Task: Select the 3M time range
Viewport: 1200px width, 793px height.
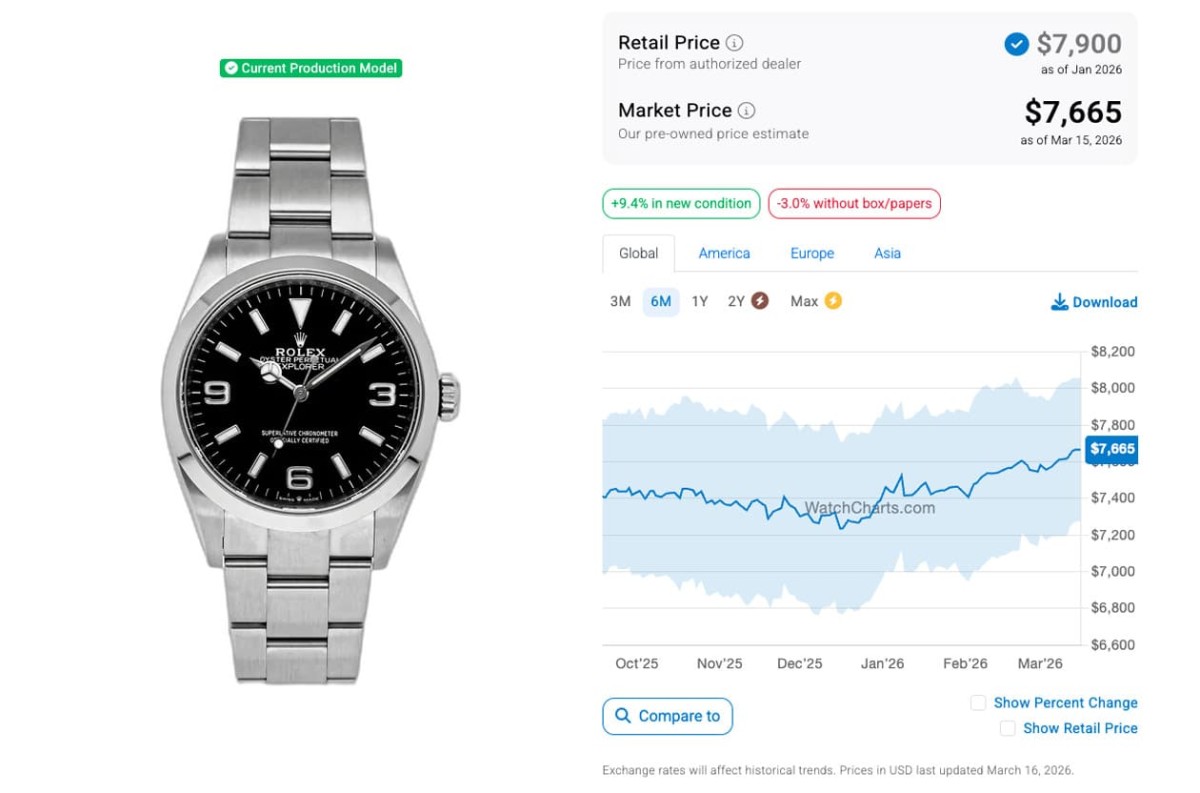Action: coord(620,301)
